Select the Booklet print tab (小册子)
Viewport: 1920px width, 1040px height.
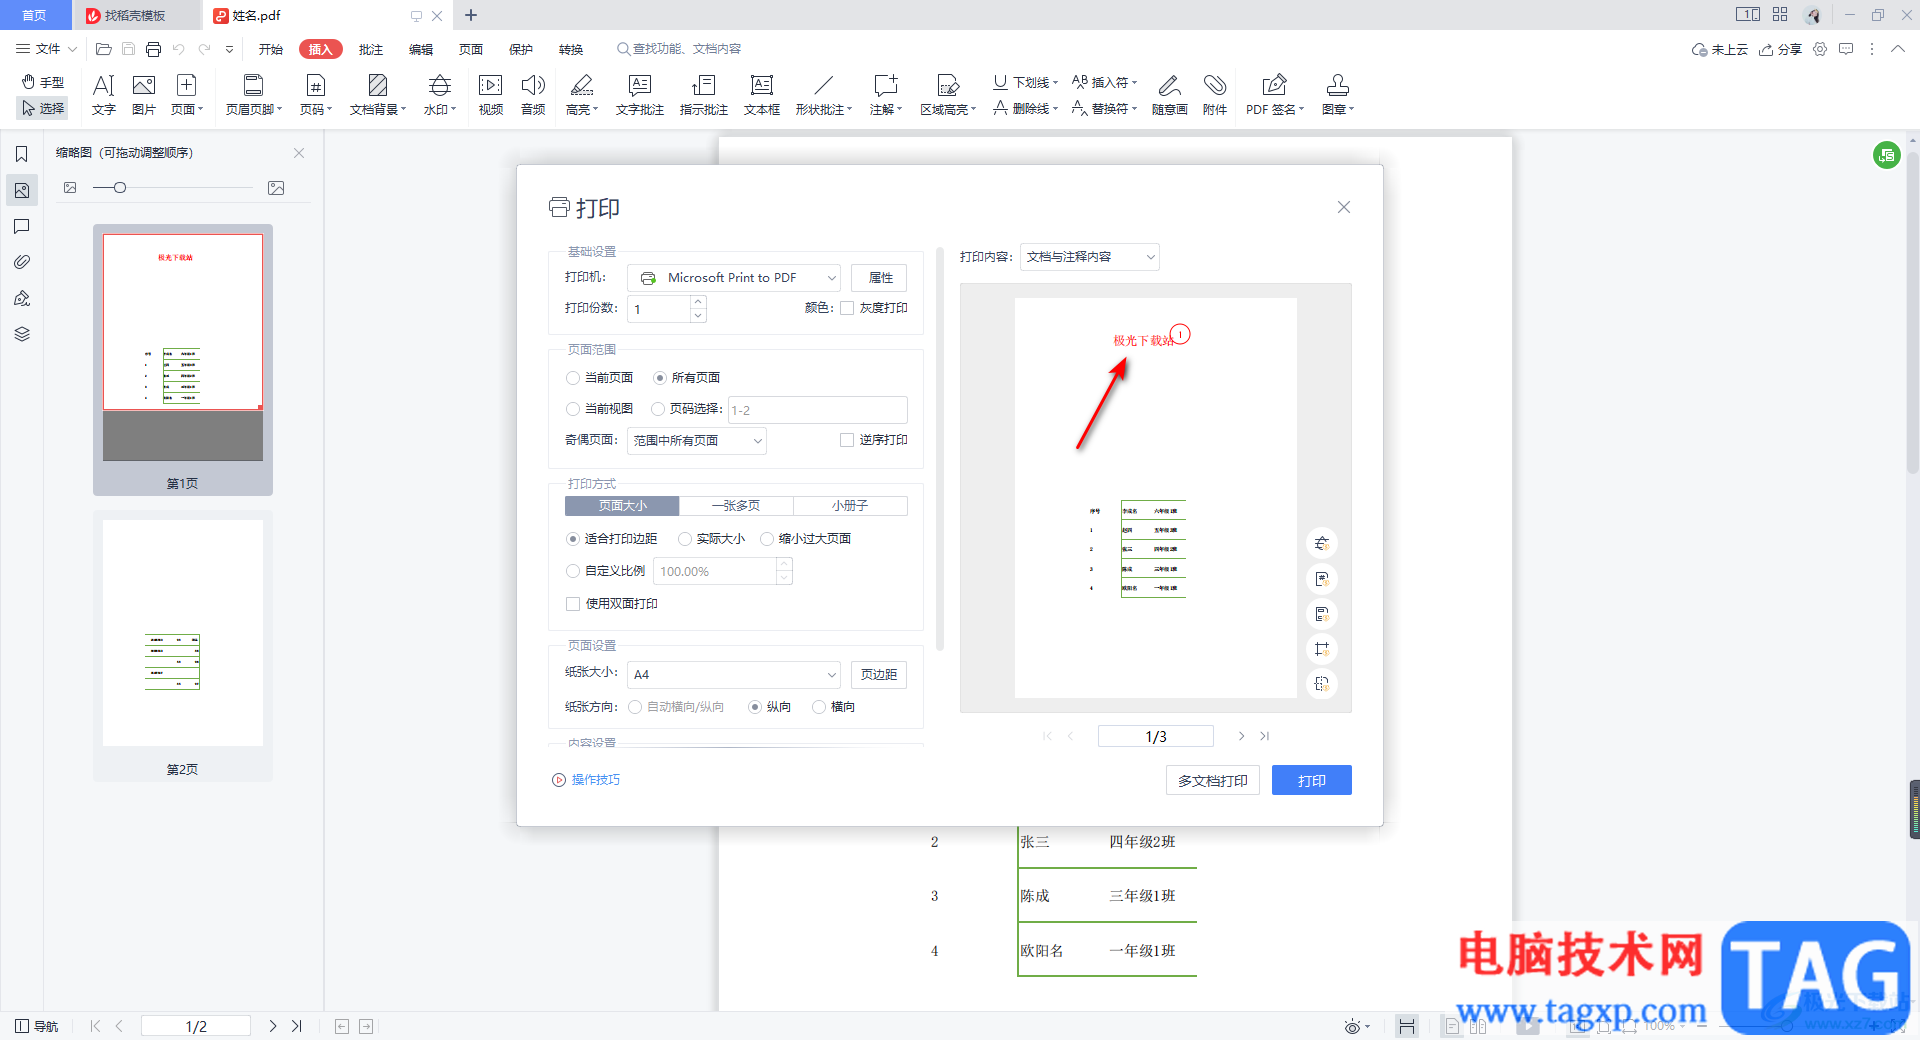[850, 506]
